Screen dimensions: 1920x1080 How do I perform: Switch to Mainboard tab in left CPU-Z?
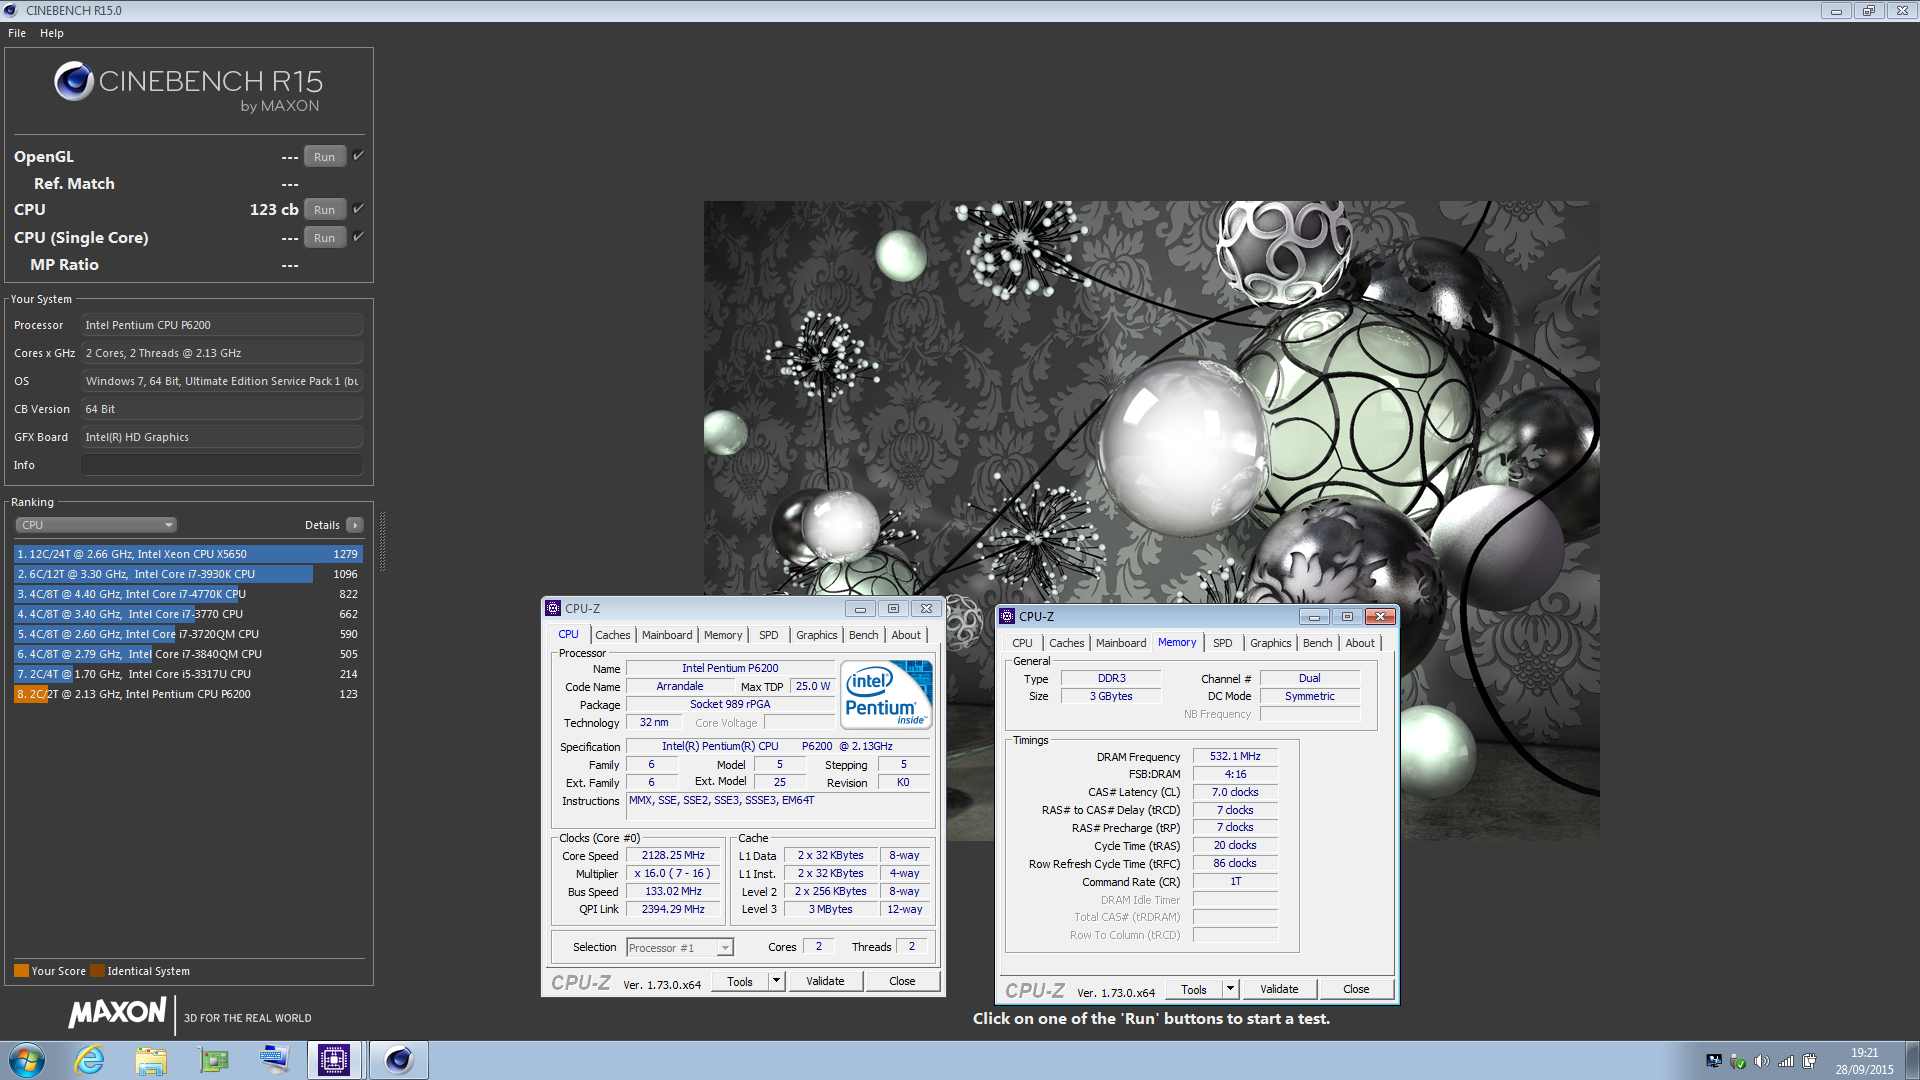point(667,635)
